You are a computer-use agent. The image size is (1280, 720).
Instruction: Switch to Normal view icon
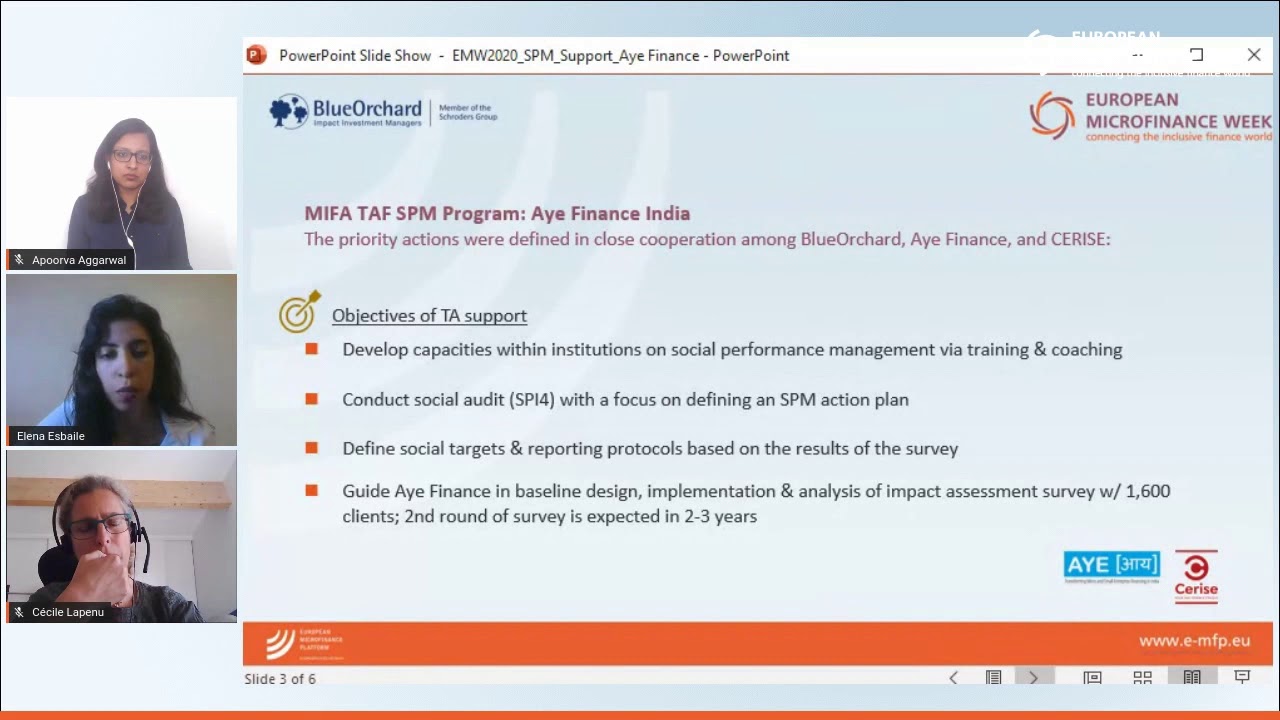coord(1092,678)
